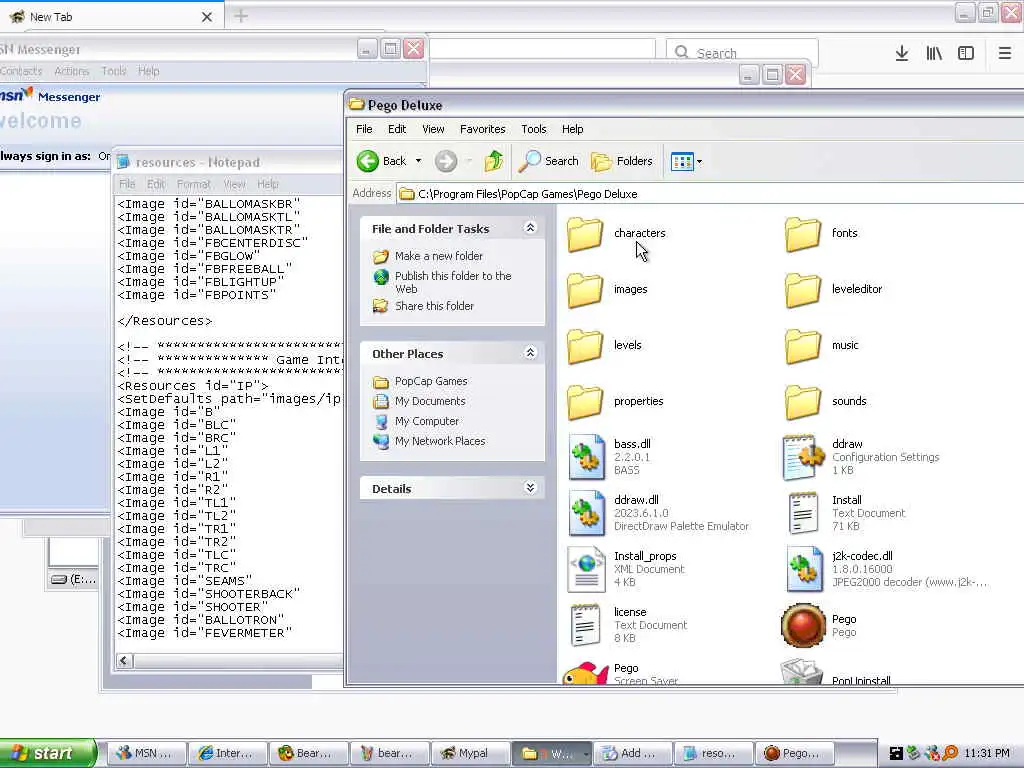The width and height of the screenshot is (1024, 768).
Task: Switch to Pego taskbar button
Action: tap(794, 754)
